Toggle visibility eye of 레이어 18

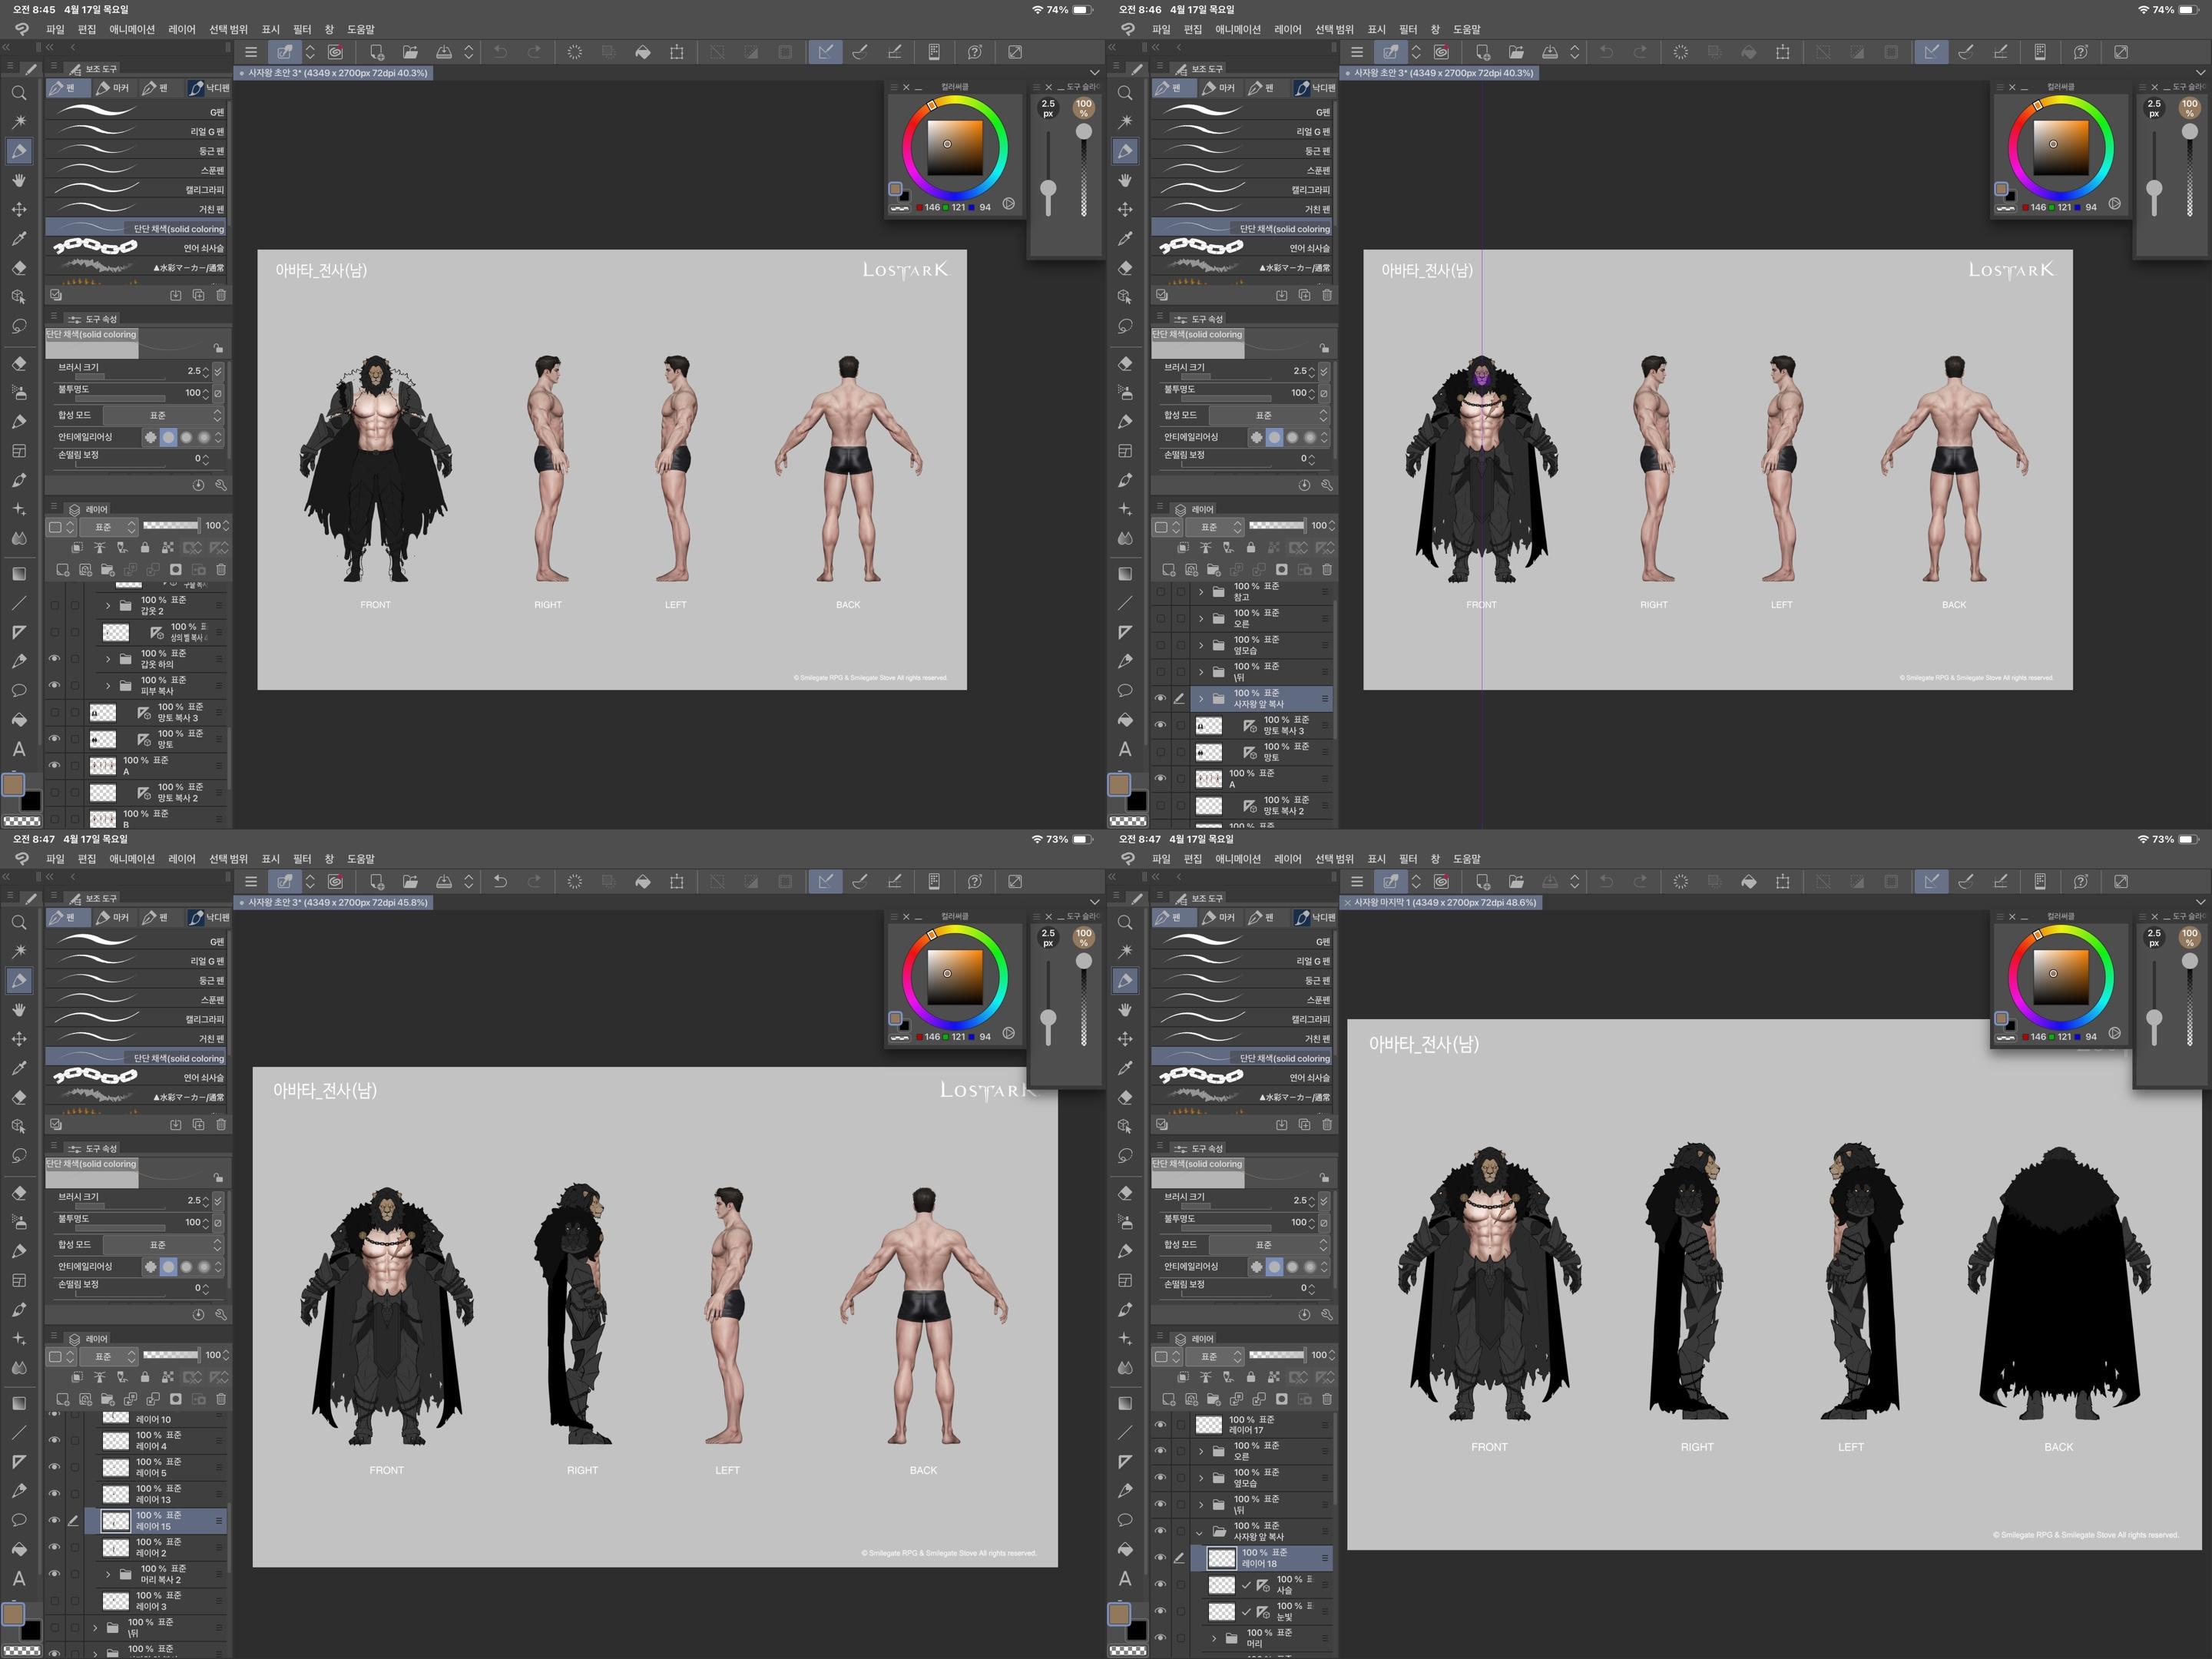1160,1557
